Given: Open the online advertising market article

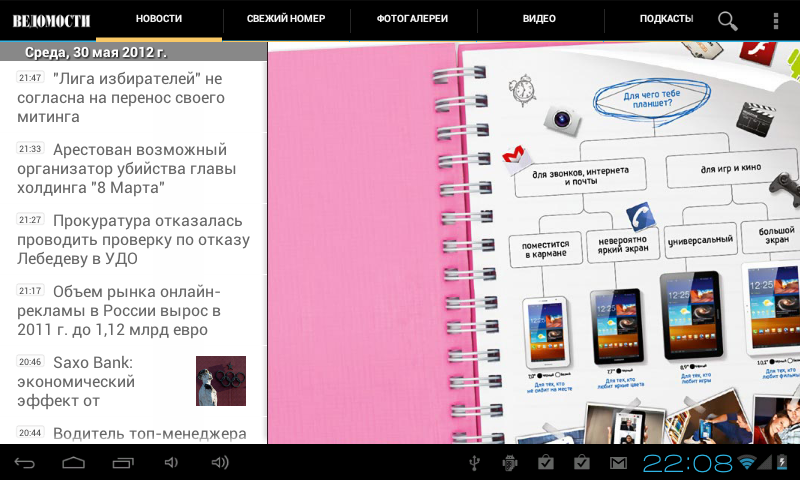Looking at the screenshot, I should (133, 310).
